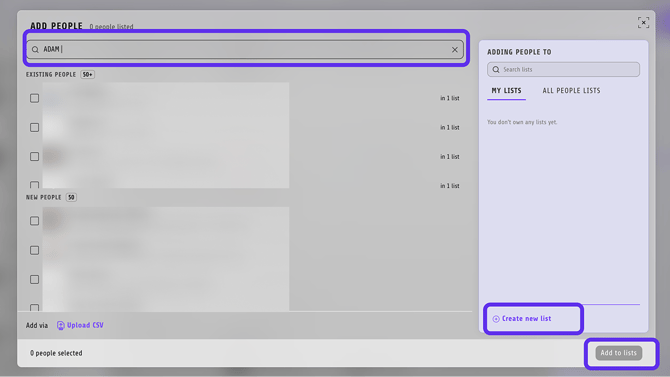Check the third existing person checkbox

[35, 156]
